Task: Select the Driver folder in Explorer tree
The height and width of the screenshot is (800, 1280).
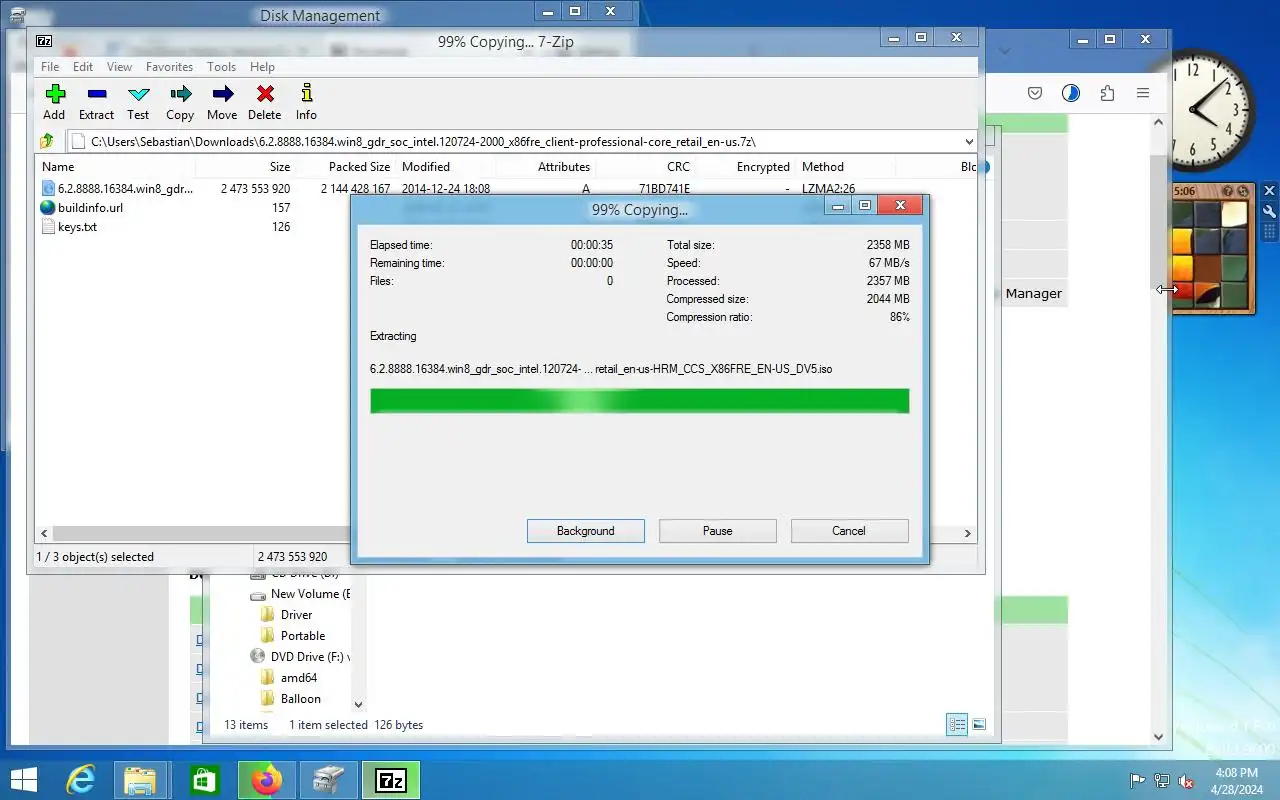Action: (296, 615)
